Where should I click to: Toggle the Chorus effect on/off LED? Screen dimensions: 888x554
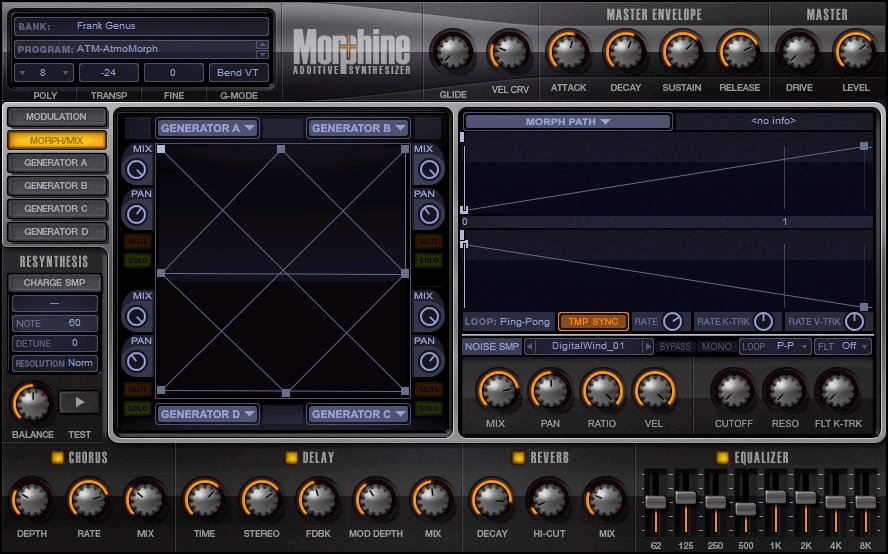click(57, 457)
